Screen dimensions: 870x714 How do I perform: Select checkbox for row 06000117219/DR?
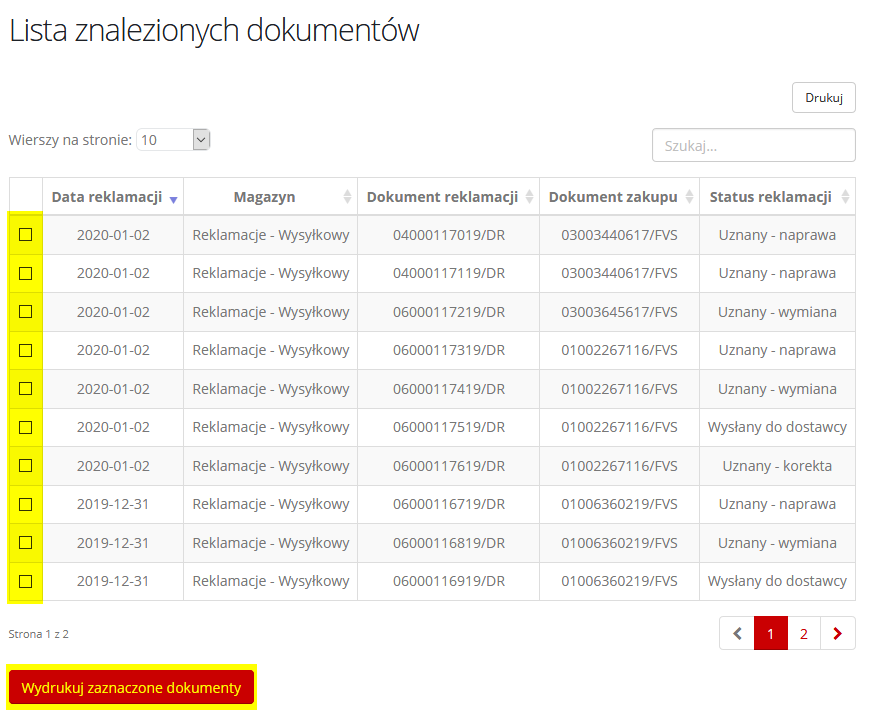click(26, 312)
